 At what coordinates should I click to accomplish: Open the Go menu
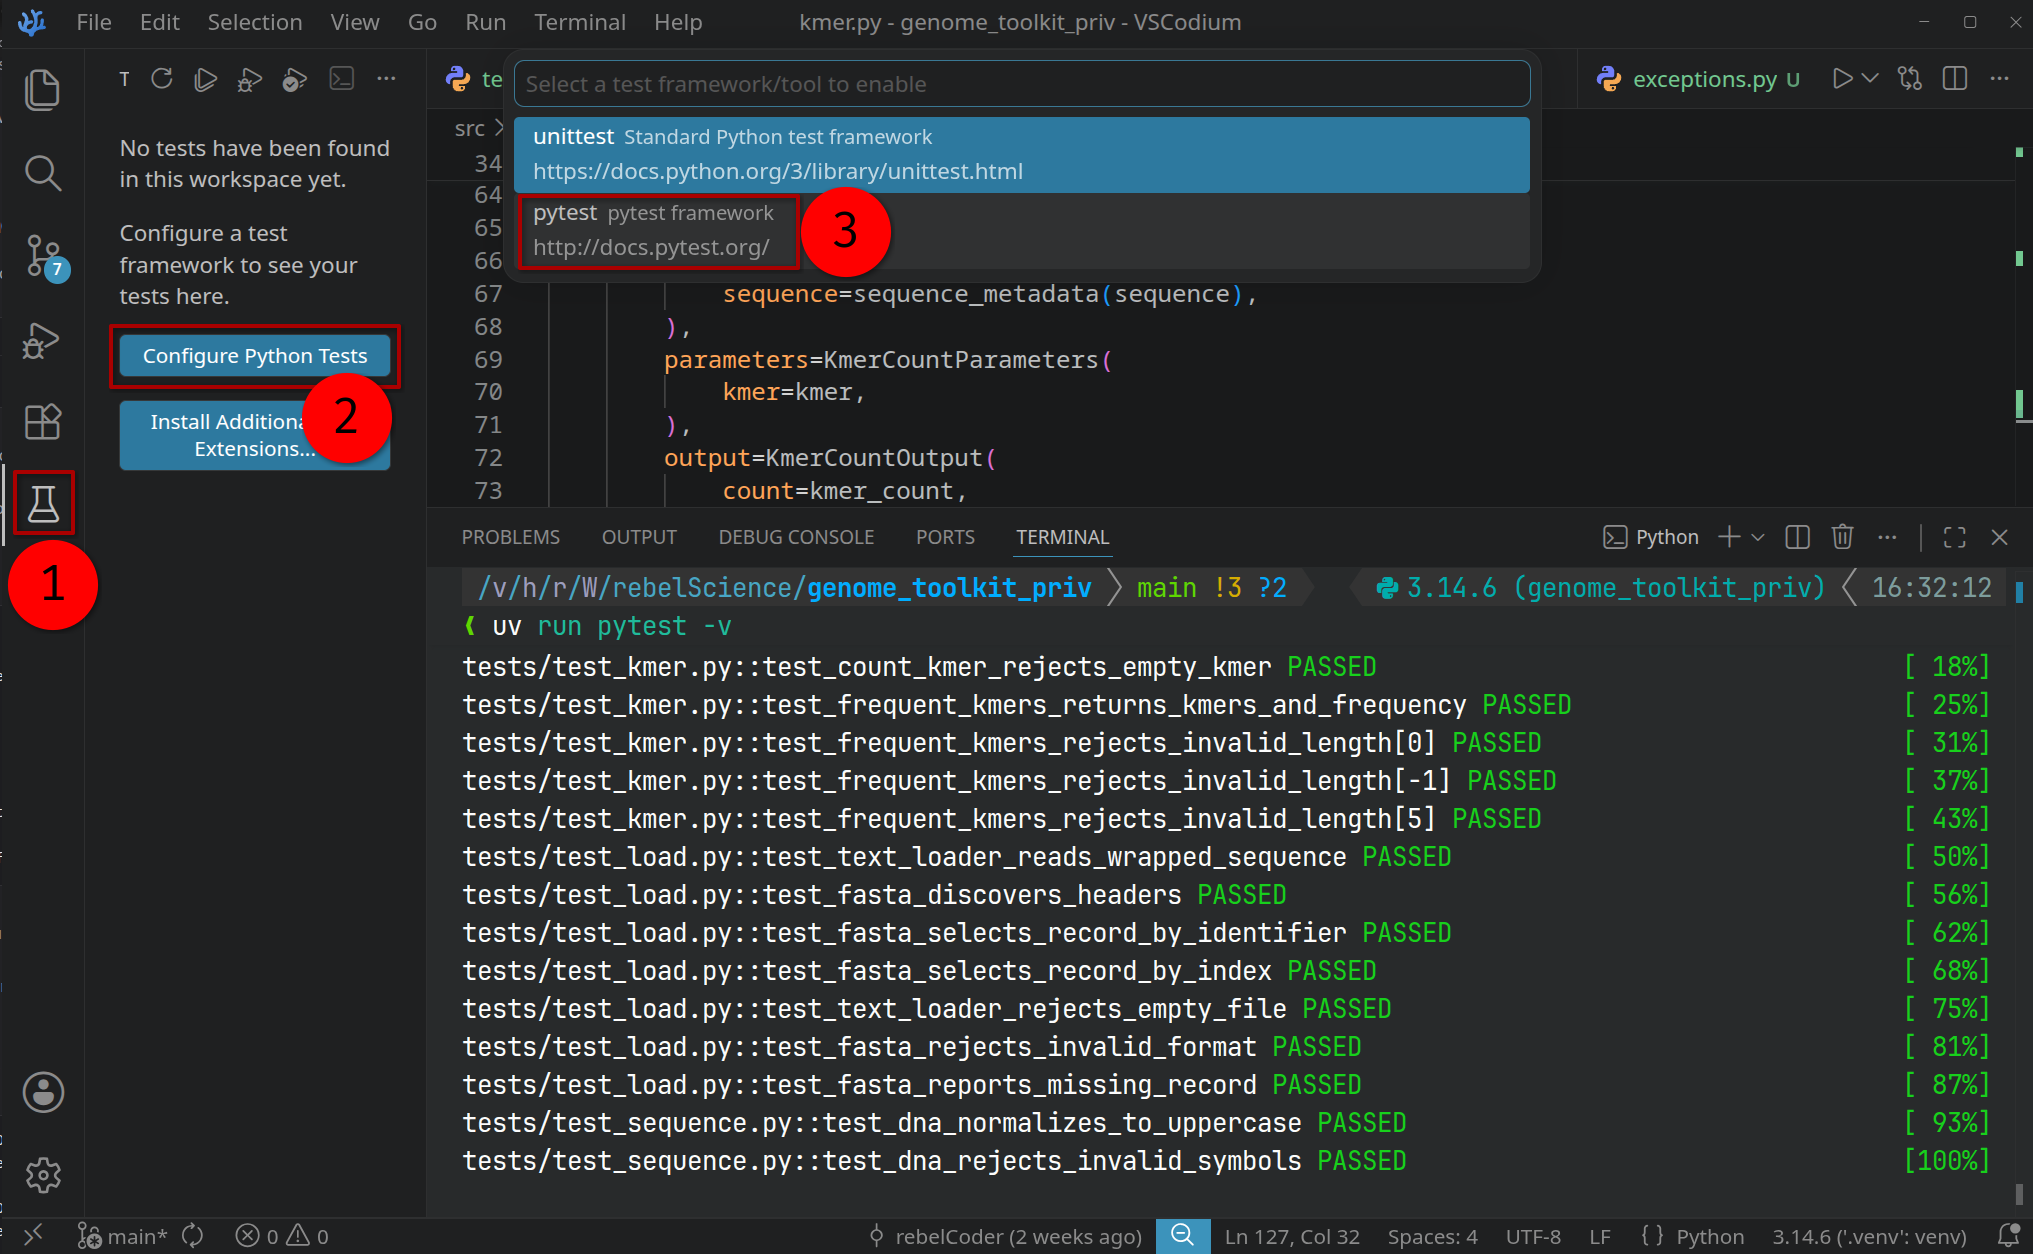[422, 22]
